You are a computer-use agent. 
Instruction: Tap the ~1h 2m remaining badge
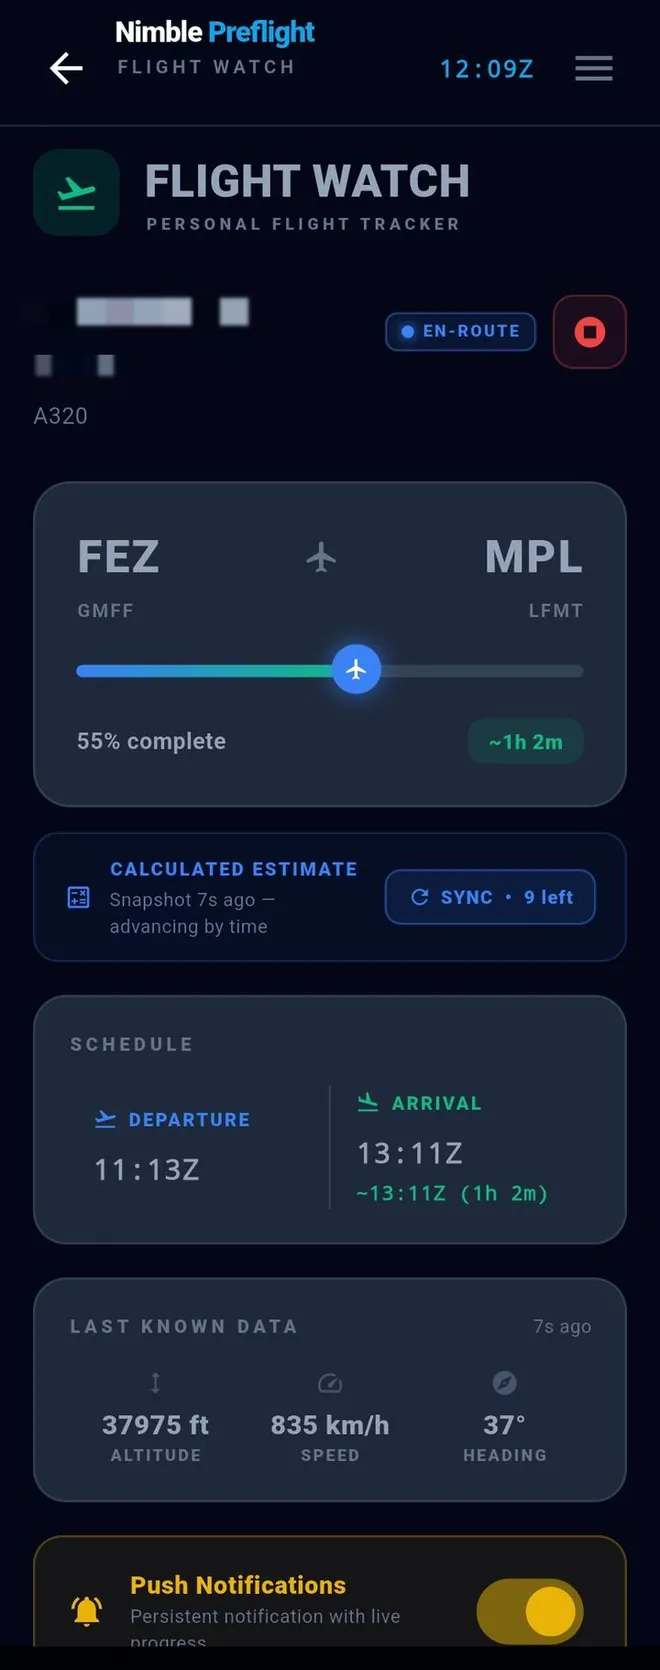[x=526, y=742]
